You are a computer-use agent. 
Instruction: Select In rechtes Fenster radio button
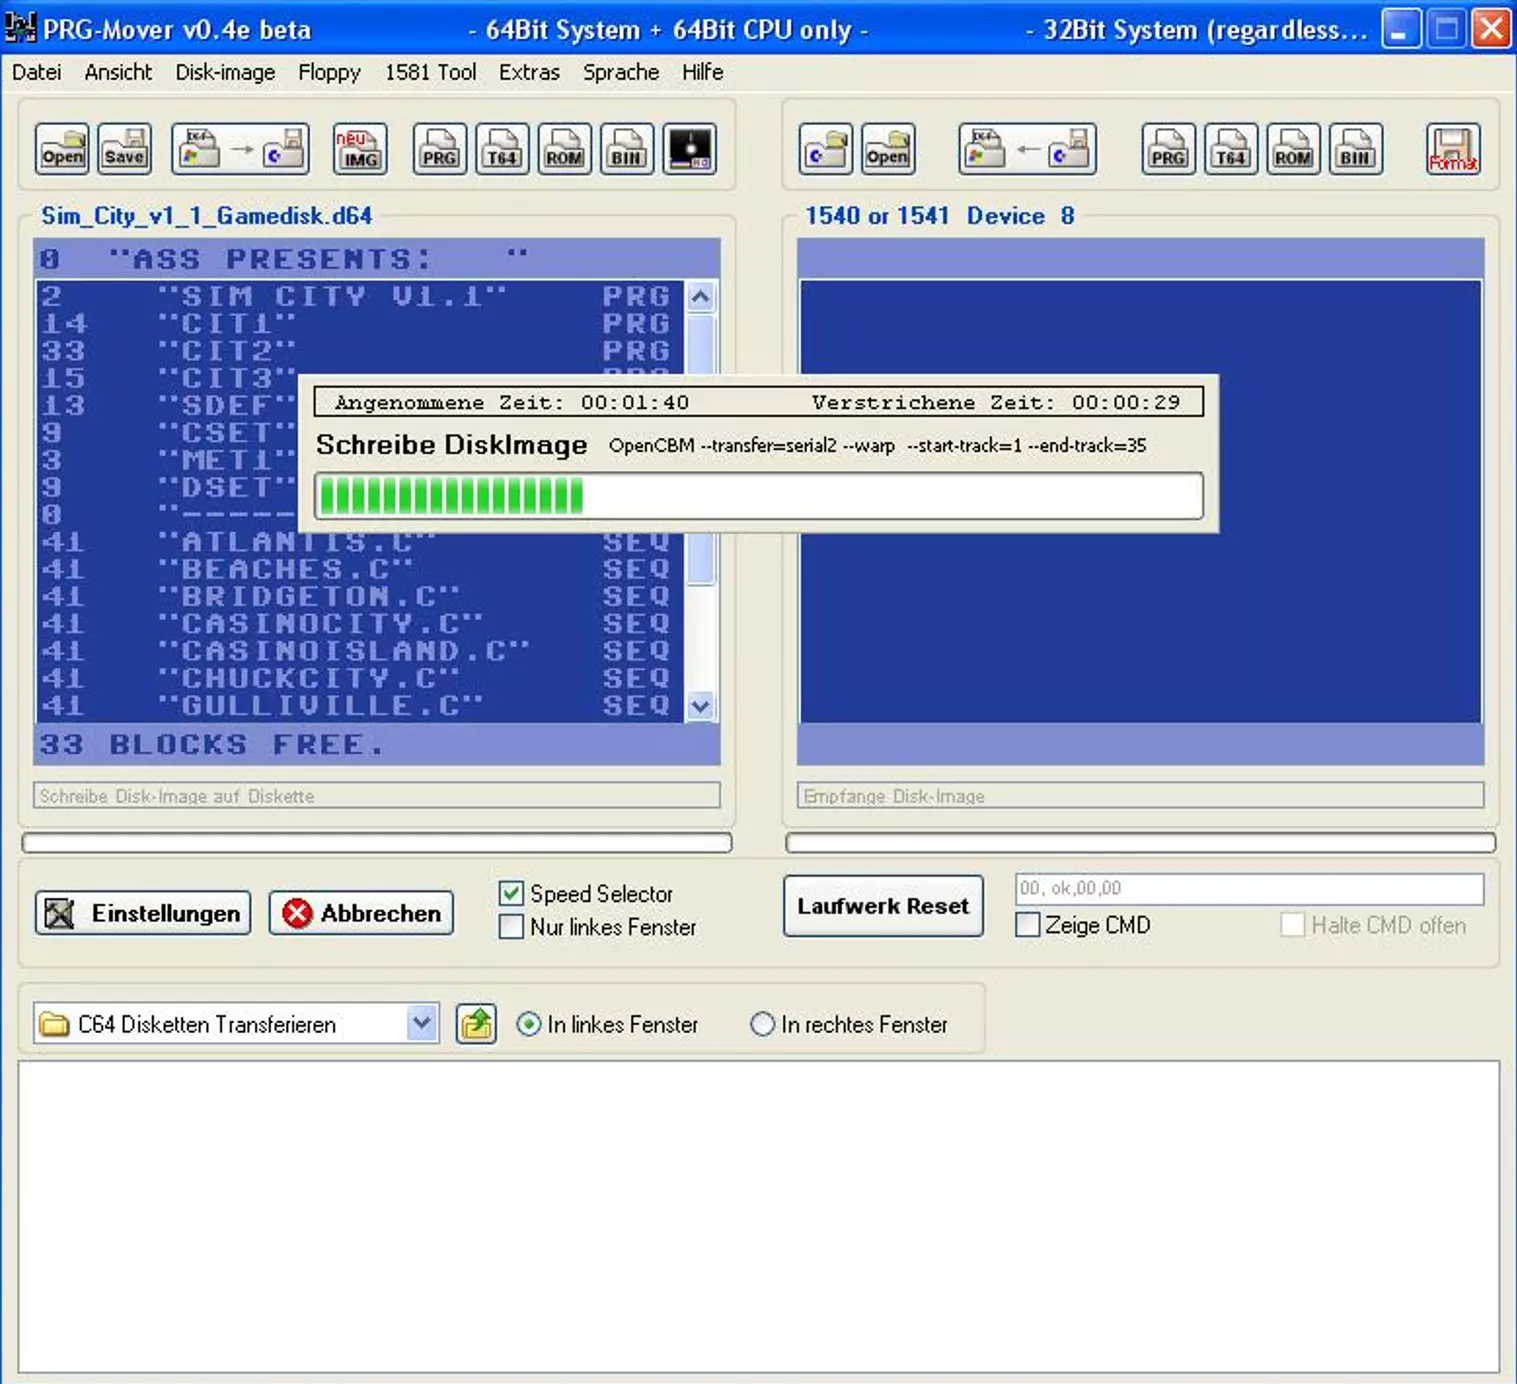pyautogui.click(x=762, y=1024)
